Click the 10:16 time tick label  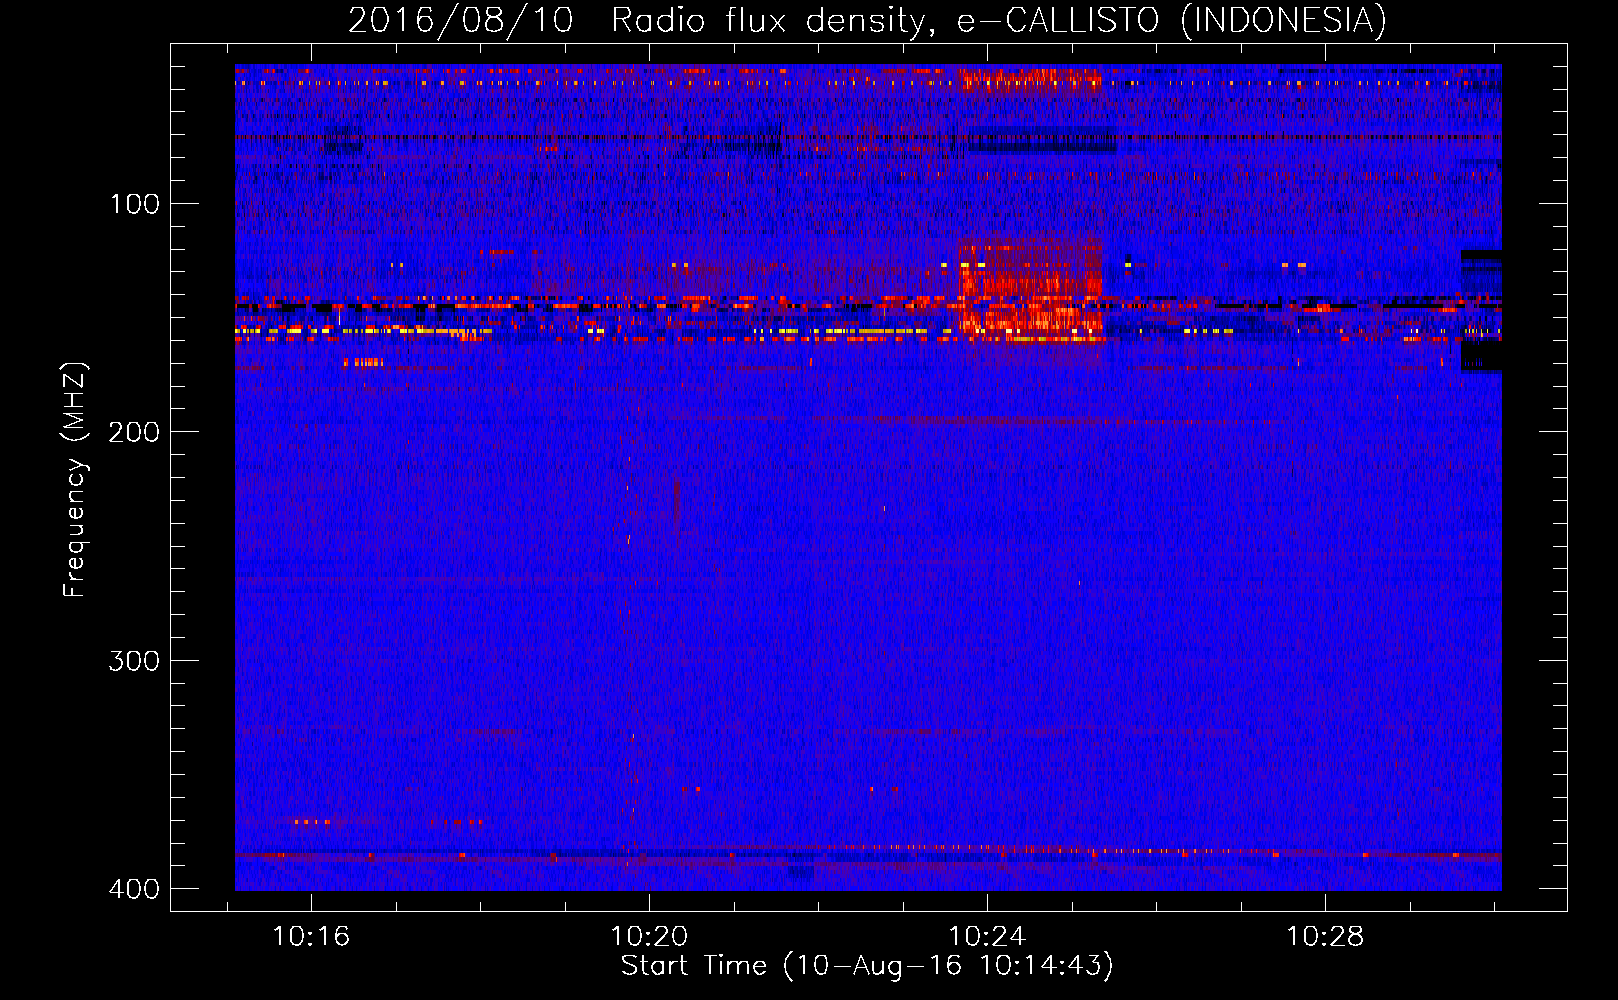coord(311,937)
